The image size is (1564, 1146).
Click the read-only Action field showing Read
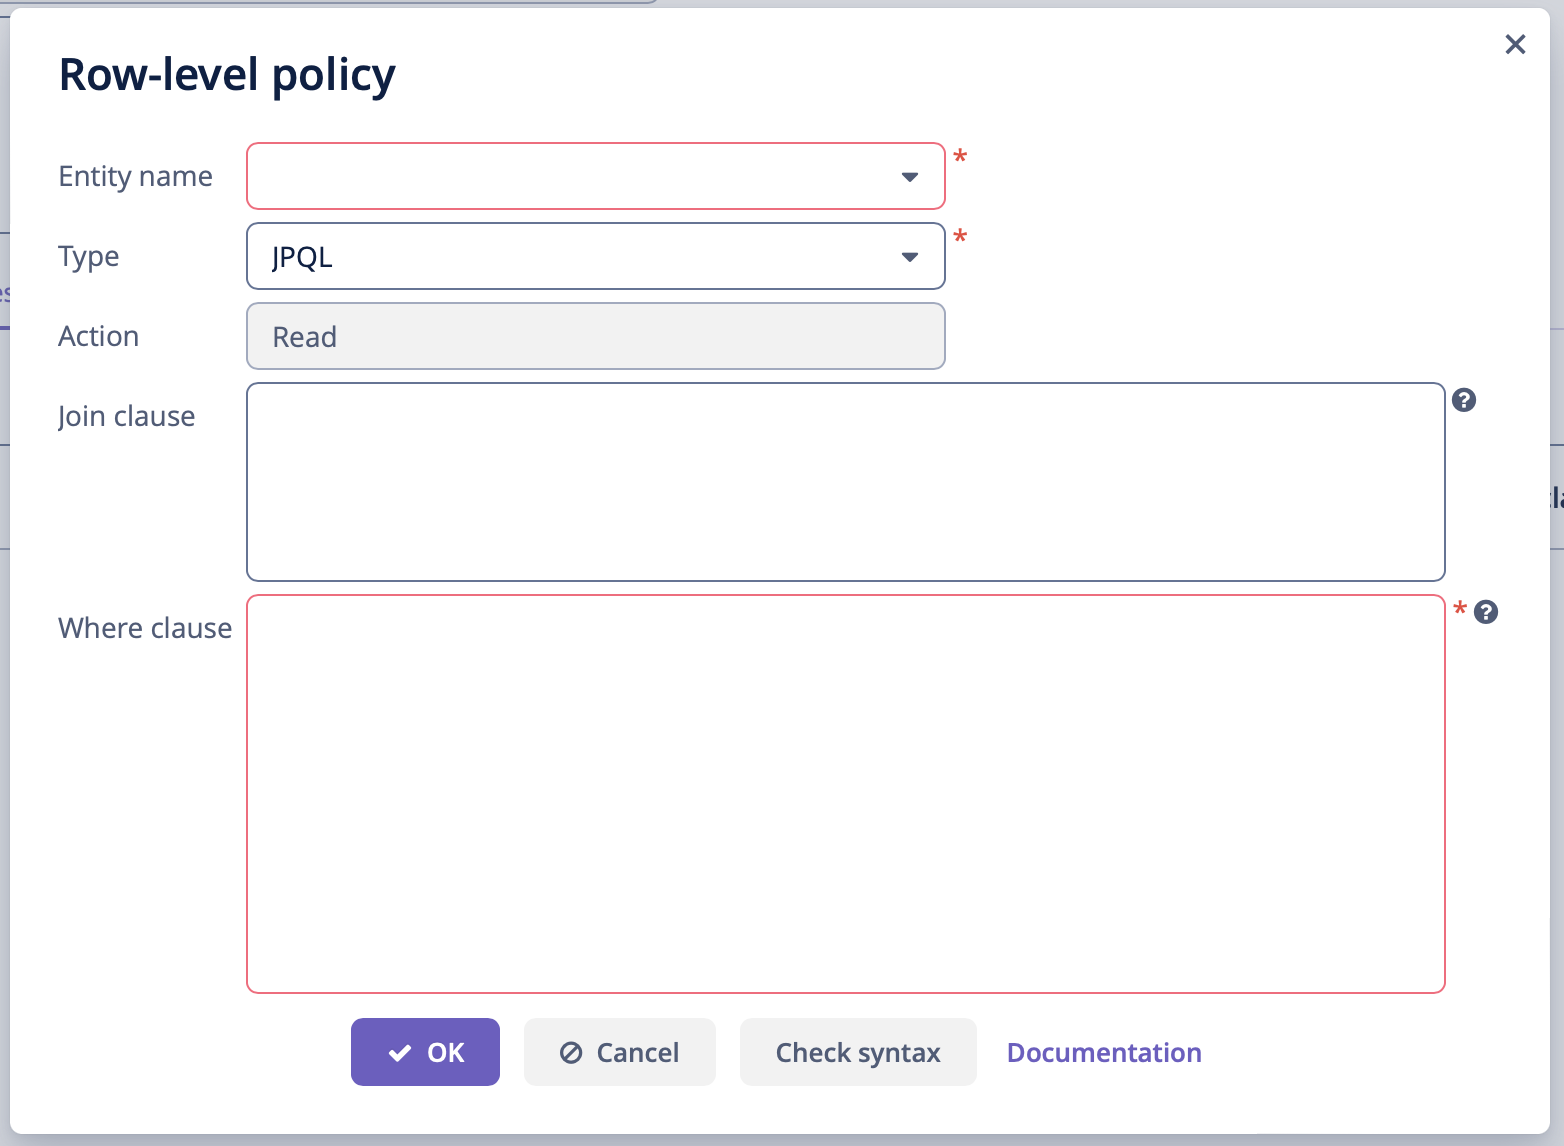[595, 337]
